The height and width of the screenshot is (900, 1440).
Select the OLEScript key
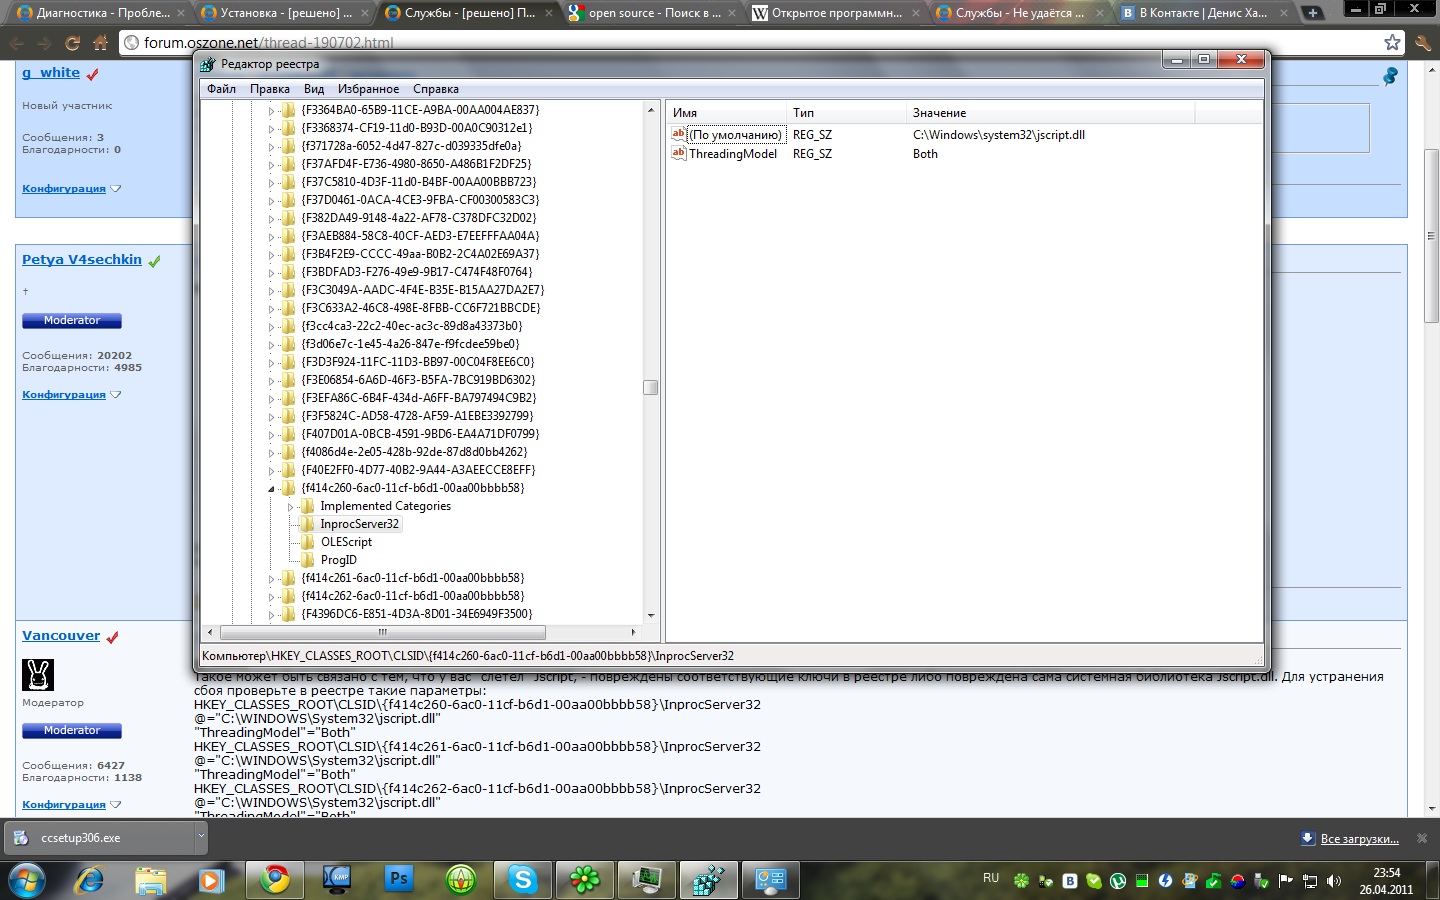click(346, 542)
